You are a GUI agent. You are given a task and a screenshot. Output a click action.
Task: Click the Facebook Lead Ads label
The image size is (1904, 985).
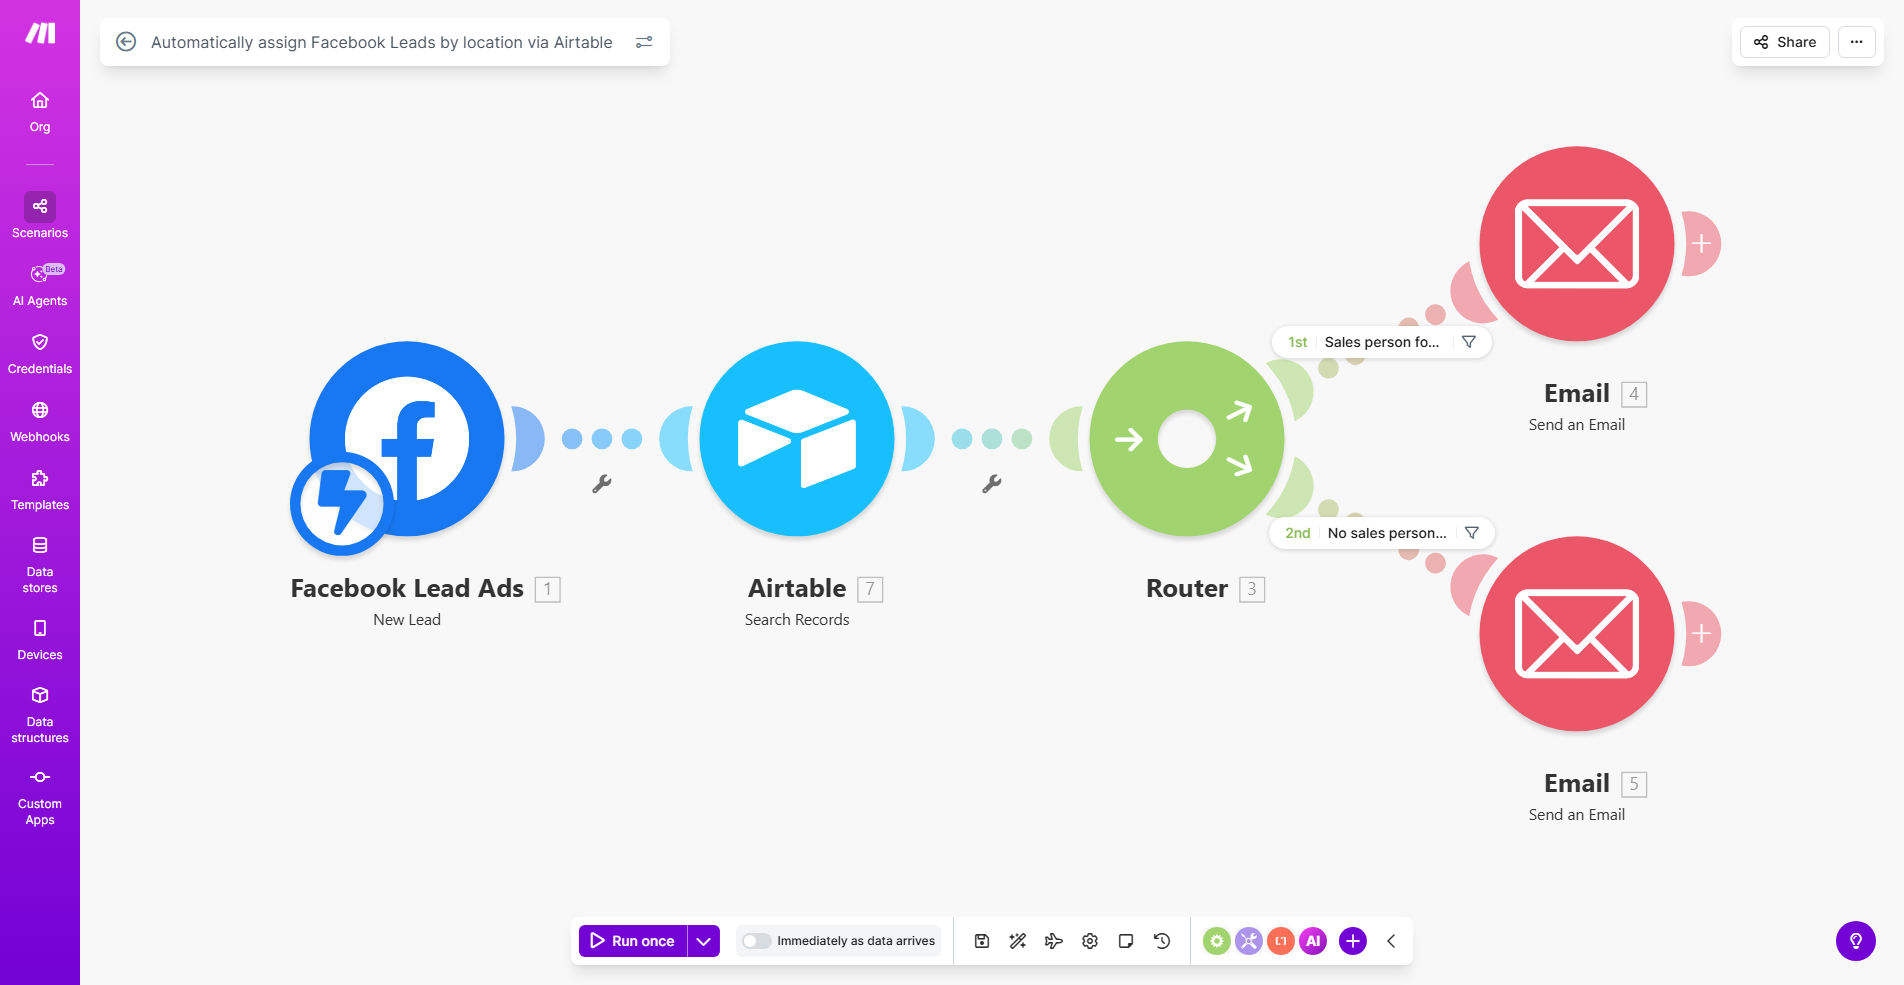pyautogui.click(x=407, y=589)
